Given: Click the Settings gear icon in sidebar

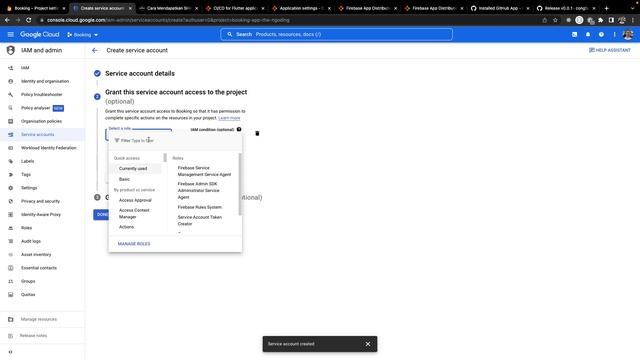Looking at the screenshot, I should 11,188.
